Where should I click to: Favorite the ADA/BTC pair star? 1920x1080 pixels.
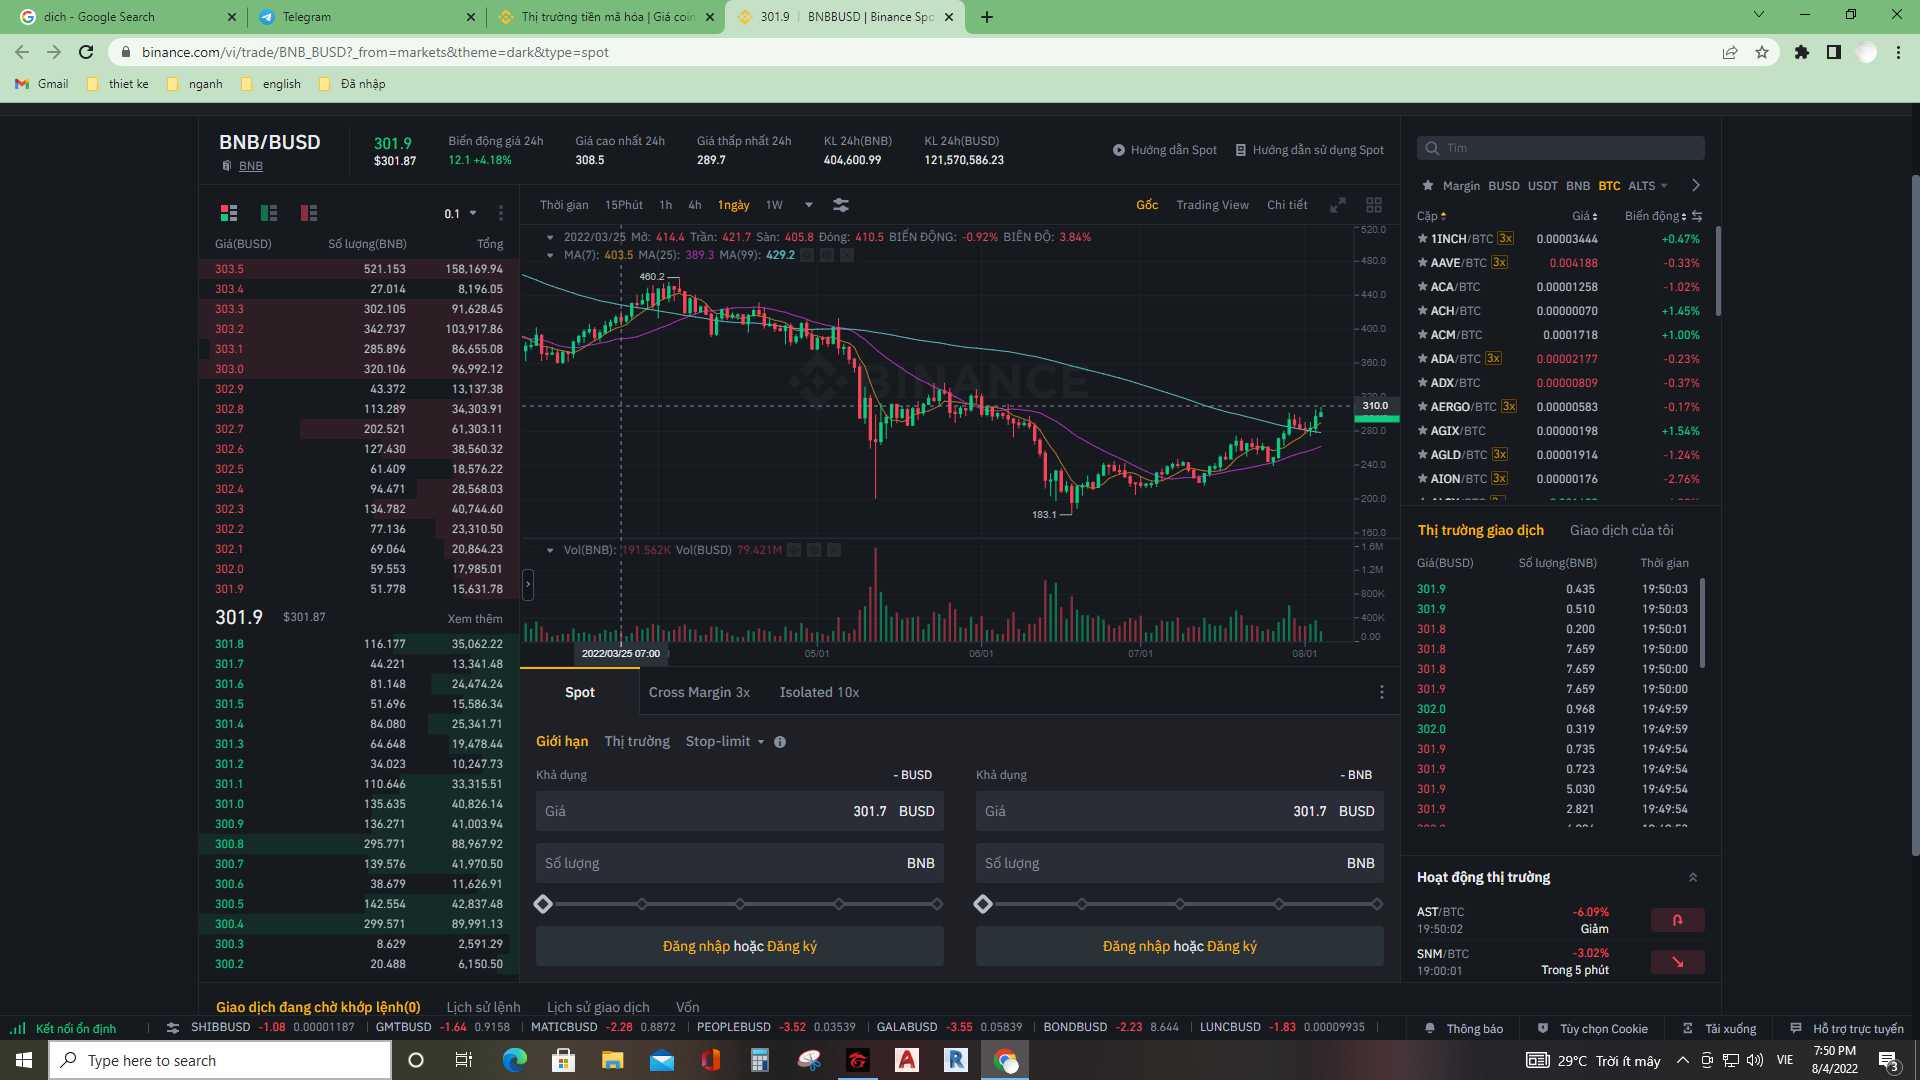[1423, 359]
